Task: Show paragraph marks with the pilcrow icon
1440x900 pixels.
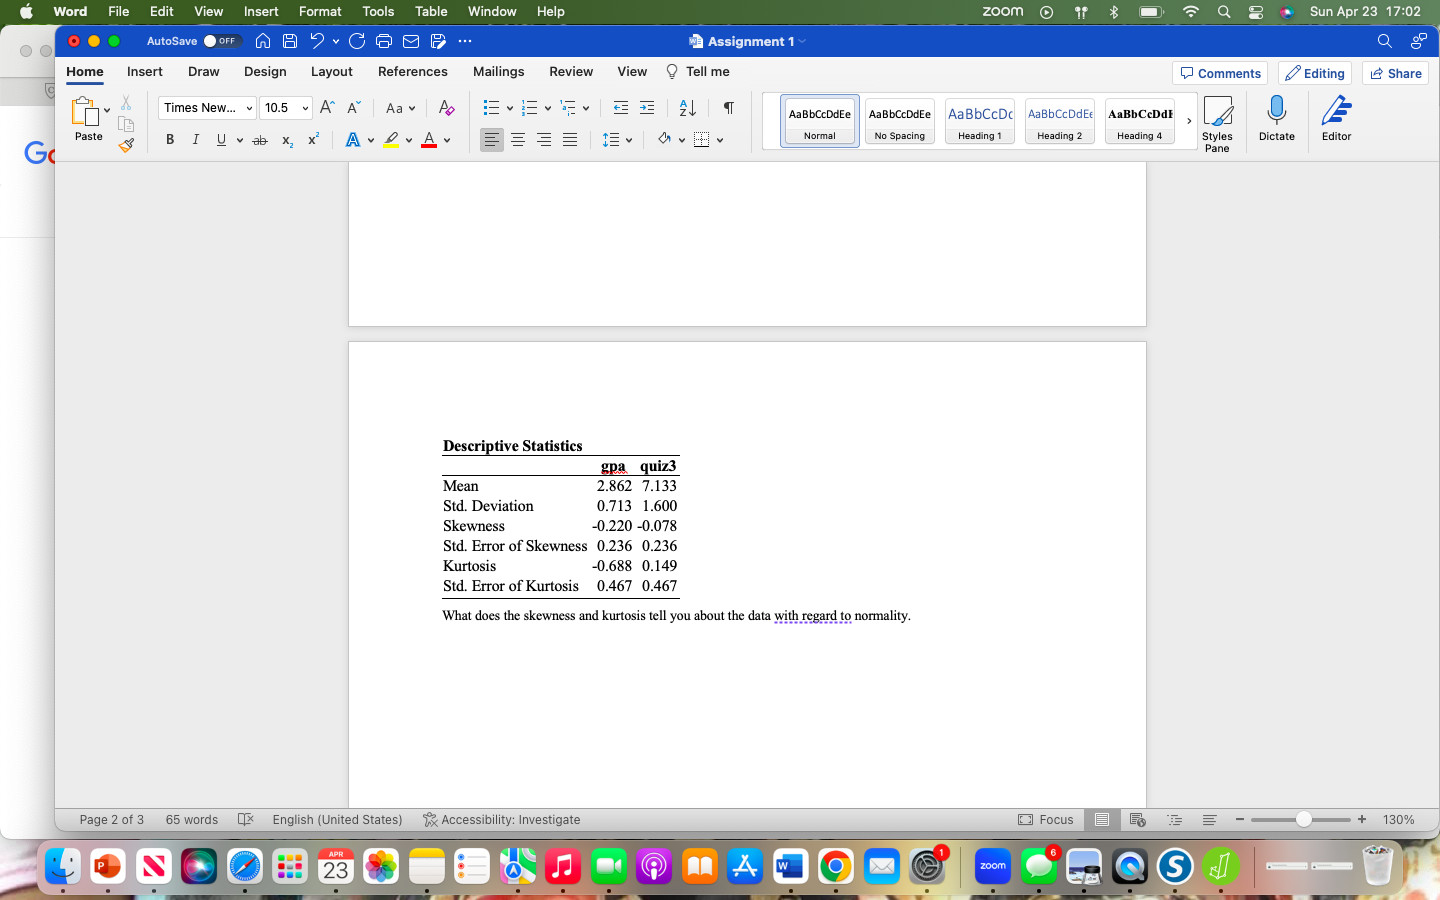Action: pos(727,107)
